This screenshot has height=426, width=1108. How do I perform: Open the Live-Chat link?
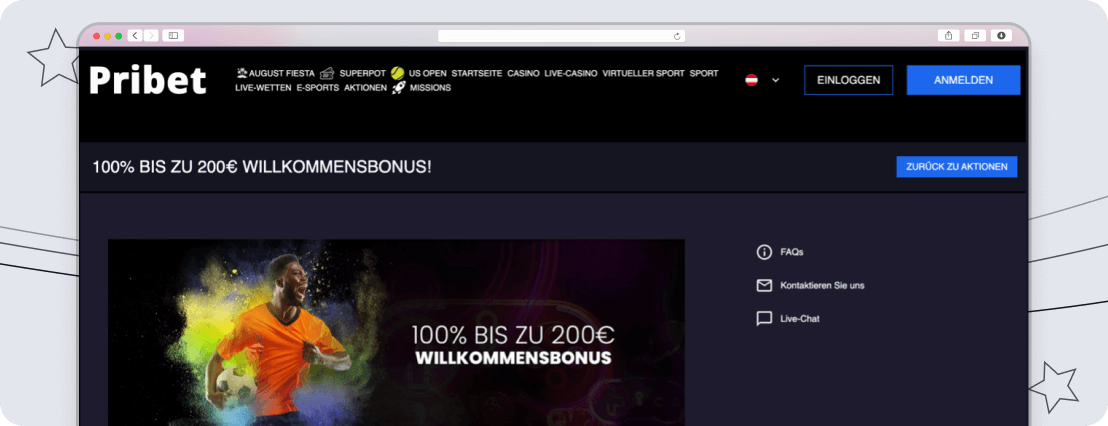pos(800,319)
